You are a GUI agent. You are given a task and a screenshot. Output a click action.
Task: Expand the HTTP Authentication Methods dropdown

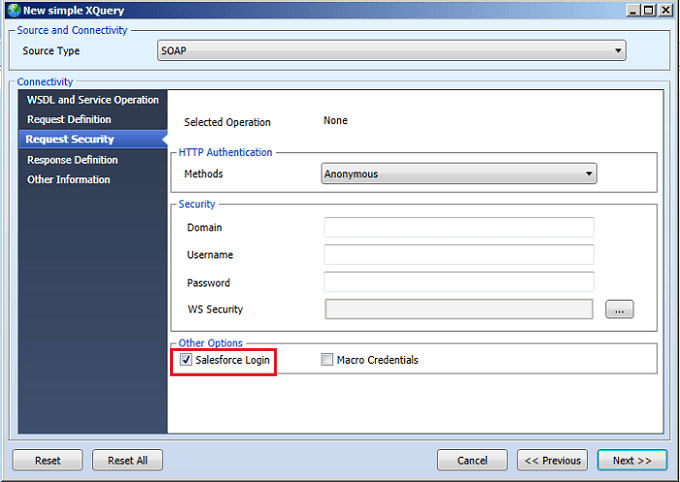point(459,174)
